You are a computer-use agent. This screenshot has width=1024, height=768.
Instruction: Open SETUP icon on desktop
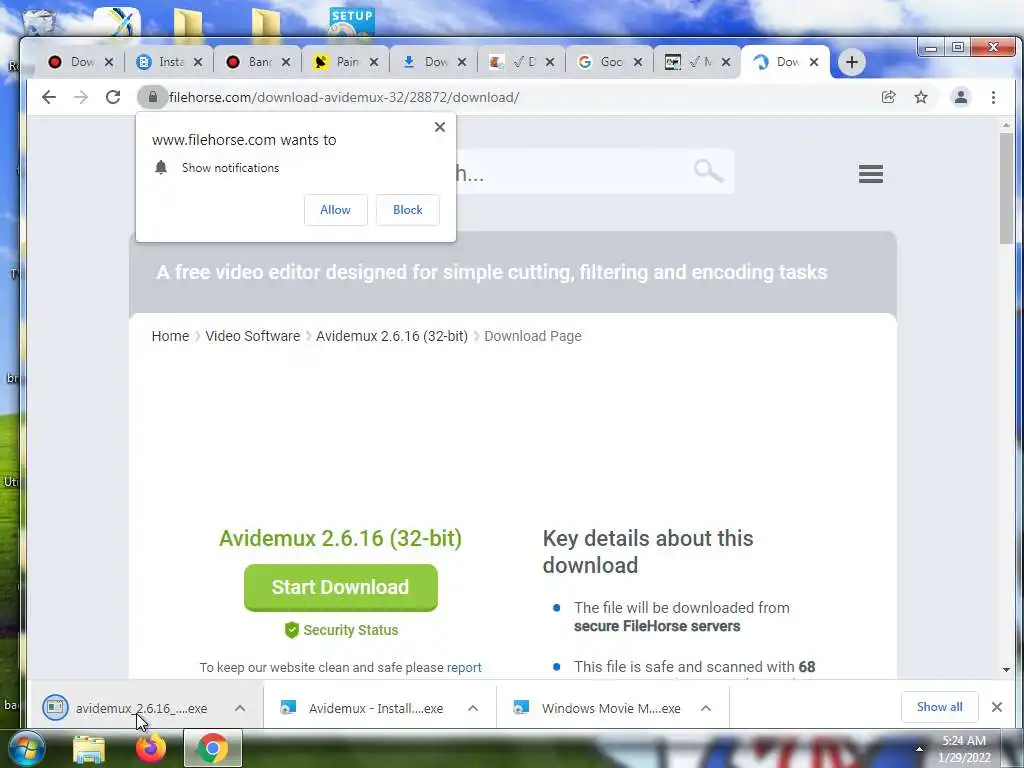[351, 22]
